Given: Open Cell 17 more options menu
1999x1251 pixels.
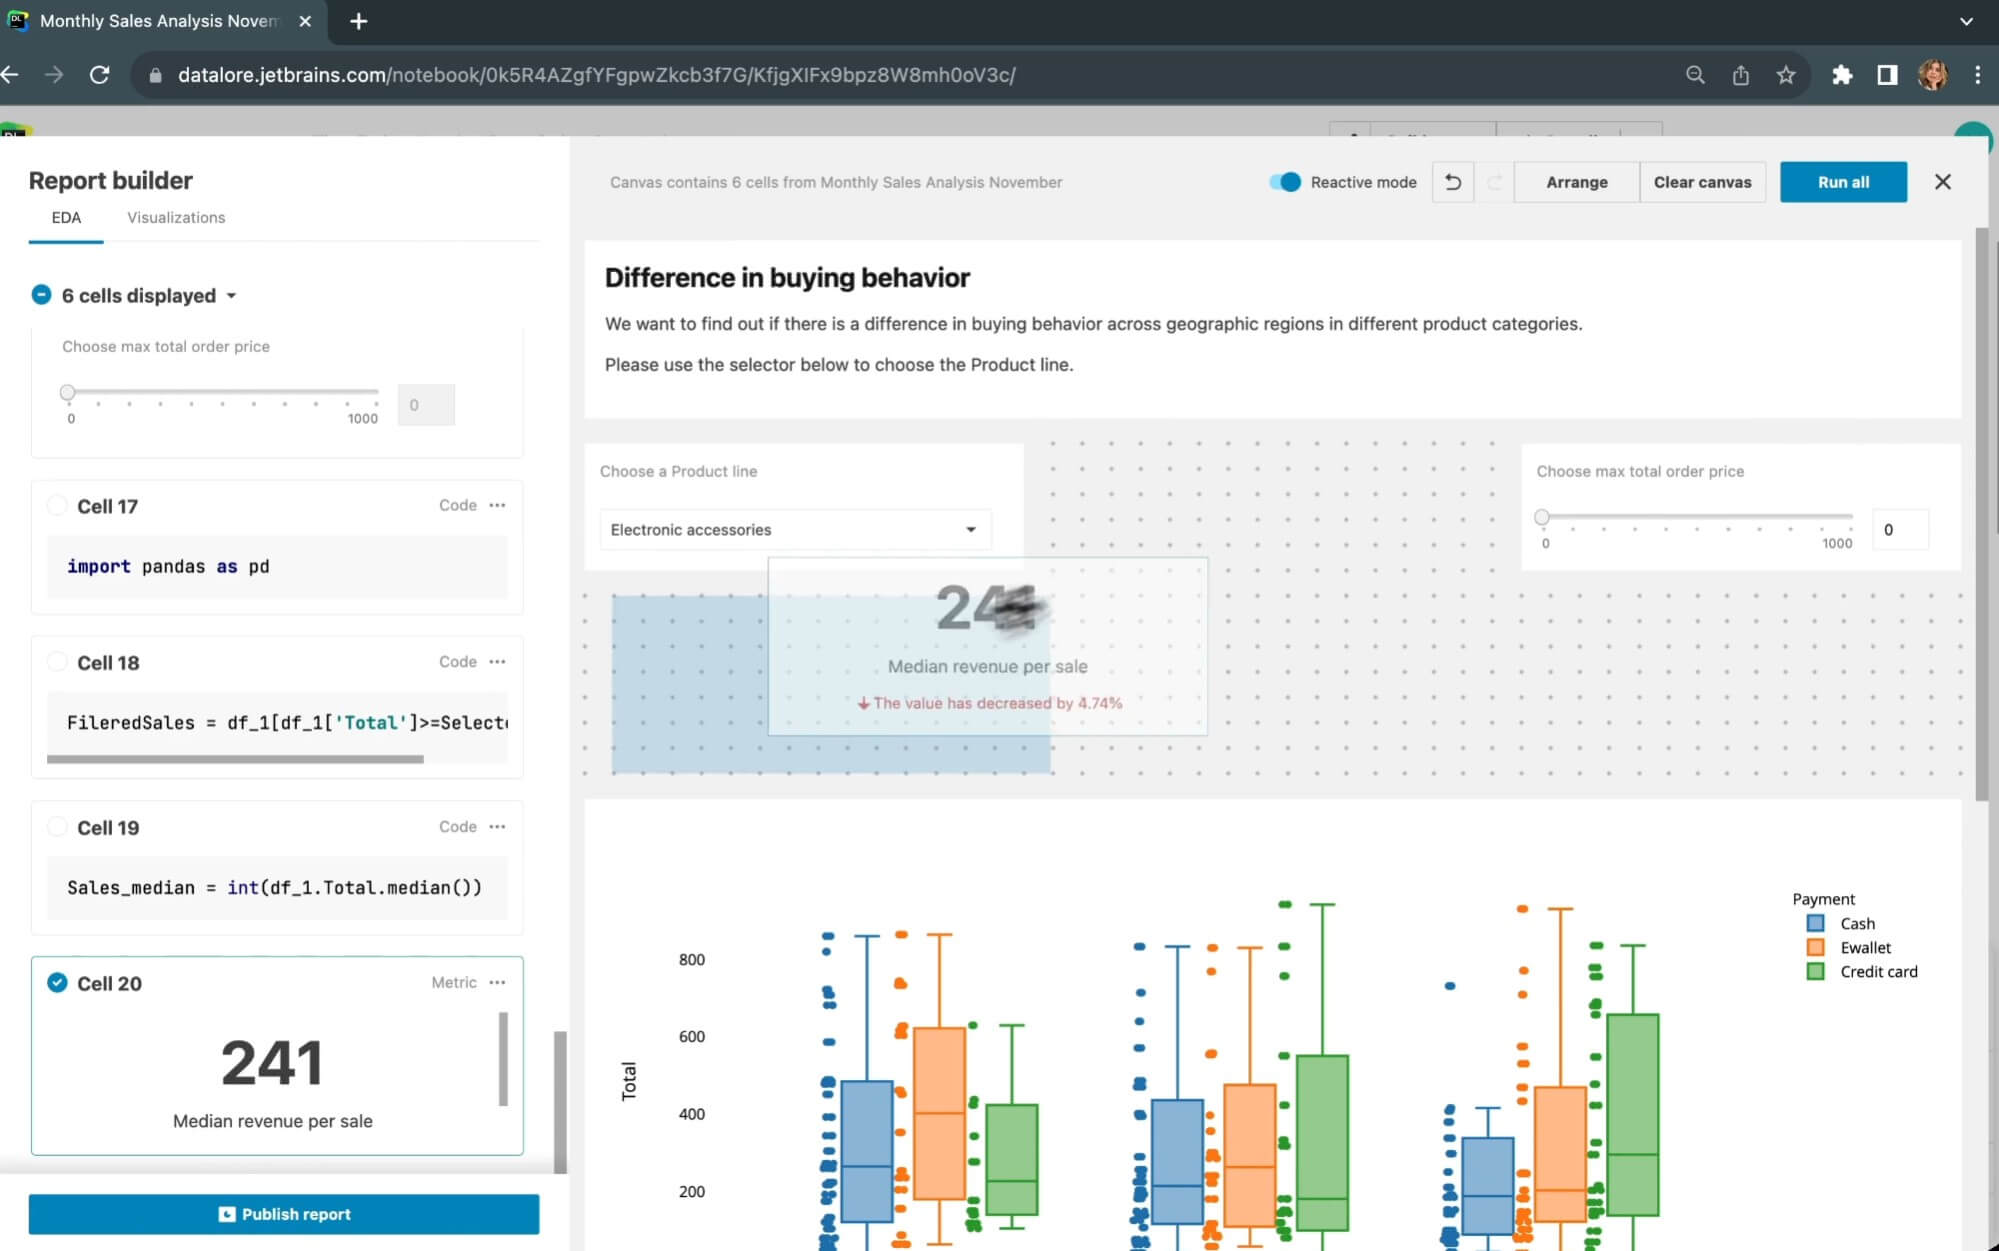Looking at the screenshot, I should click(497, 506).
